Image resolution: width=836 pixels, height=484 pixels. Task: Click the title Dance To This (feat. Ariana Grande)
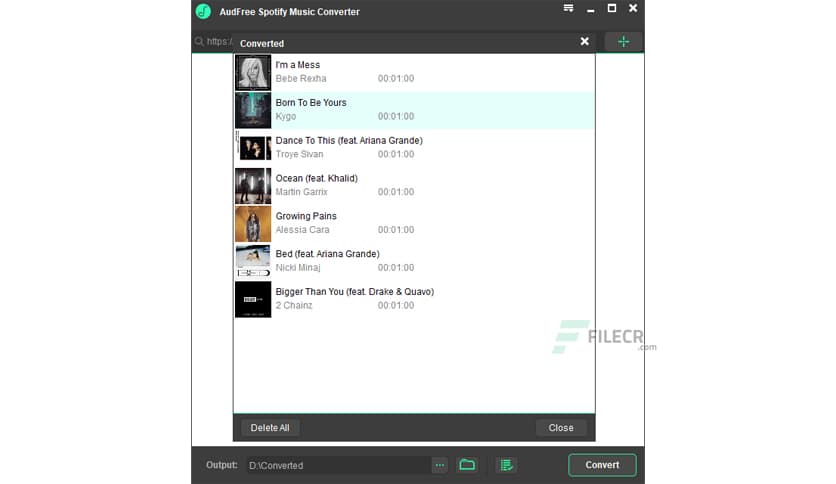[x=349, y=140]
